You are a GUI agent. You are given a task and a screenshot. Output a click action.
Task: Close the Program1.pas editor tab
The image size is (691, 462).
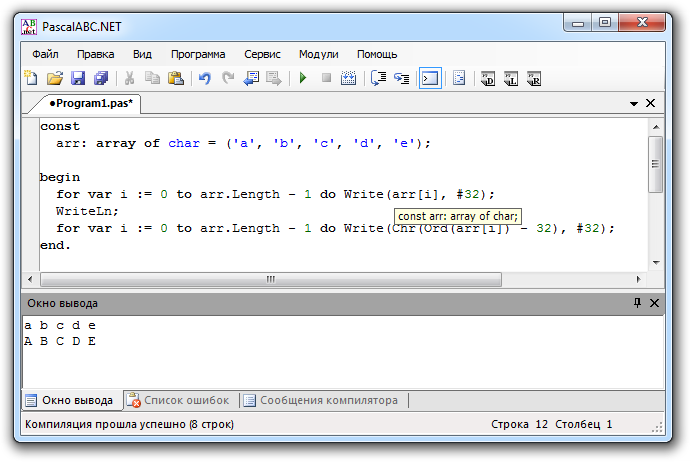[x=650, y=103]
